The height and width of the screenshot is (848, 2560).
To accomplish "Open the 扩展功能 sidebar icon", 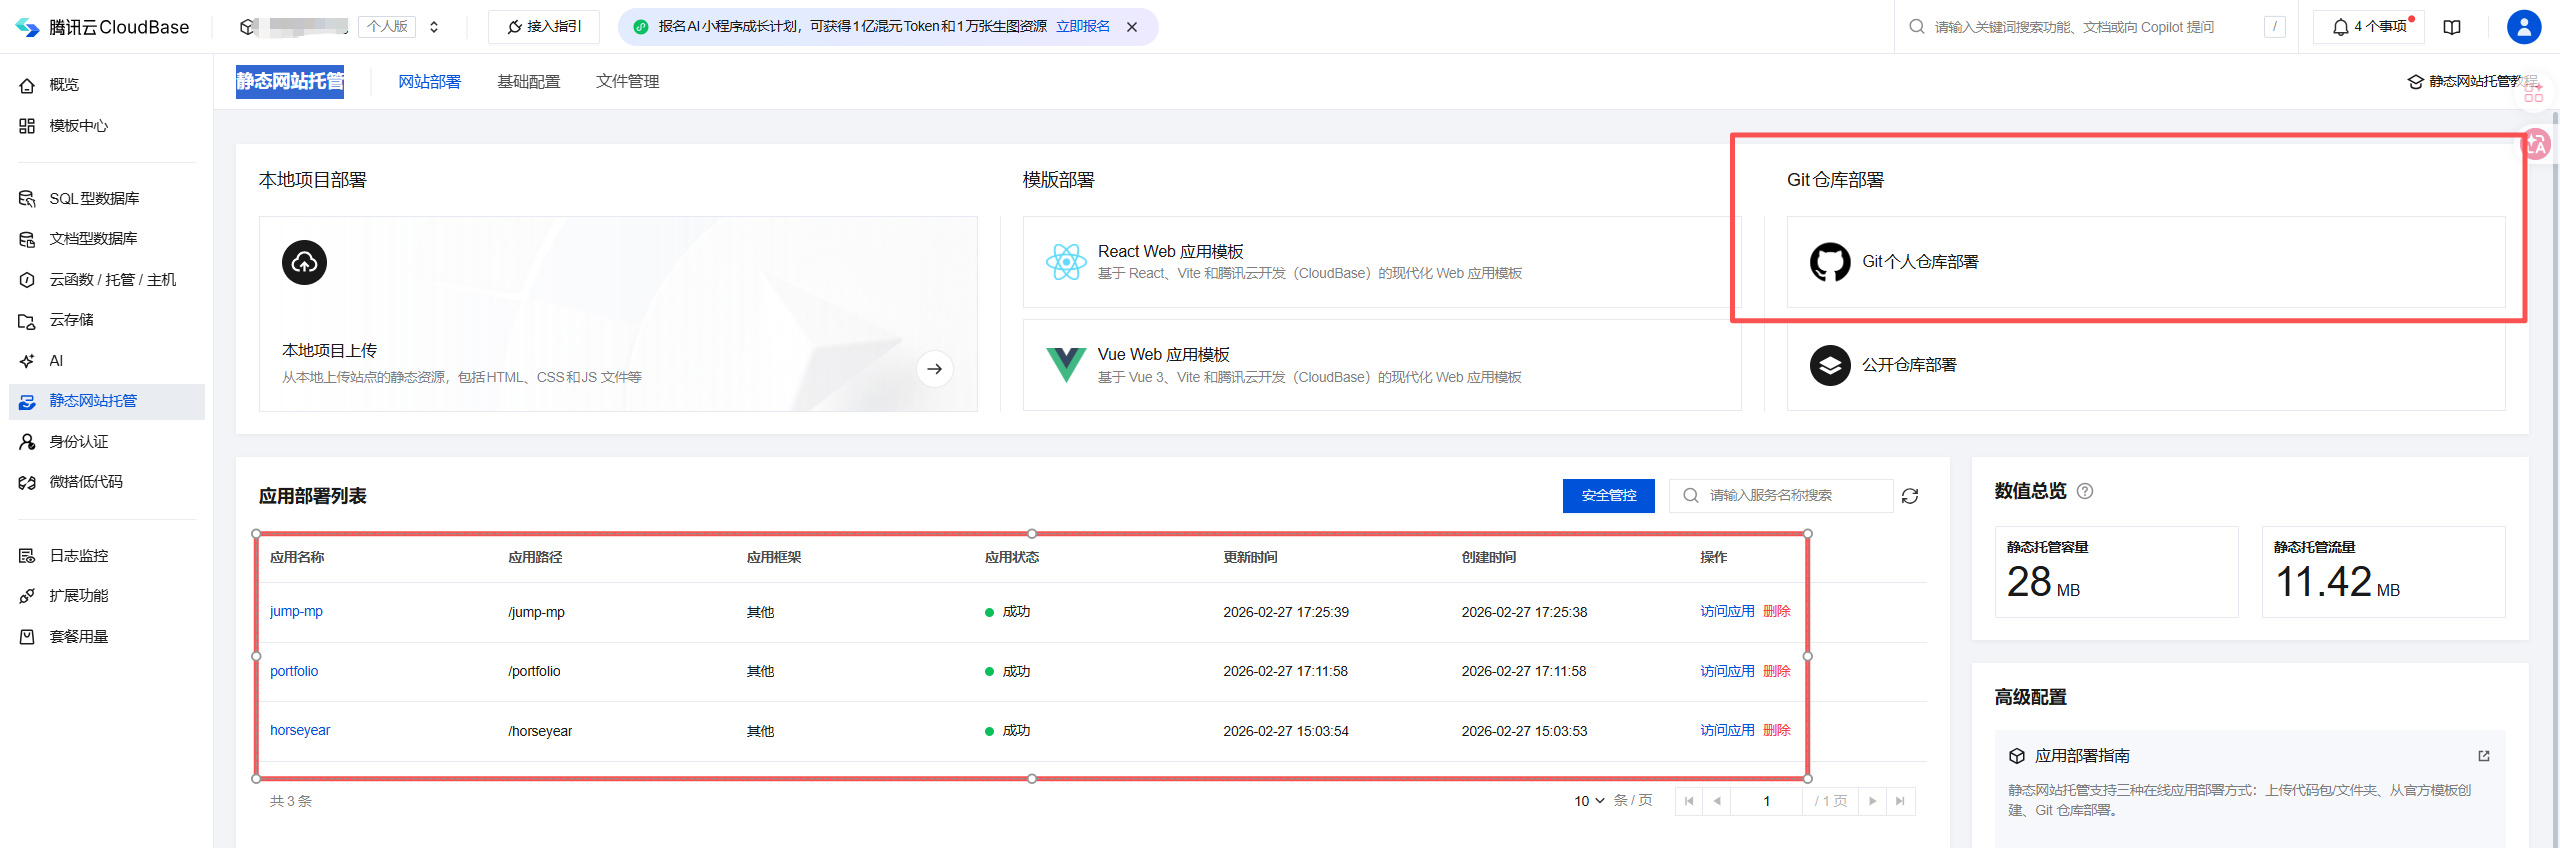I will coord(27,596).
